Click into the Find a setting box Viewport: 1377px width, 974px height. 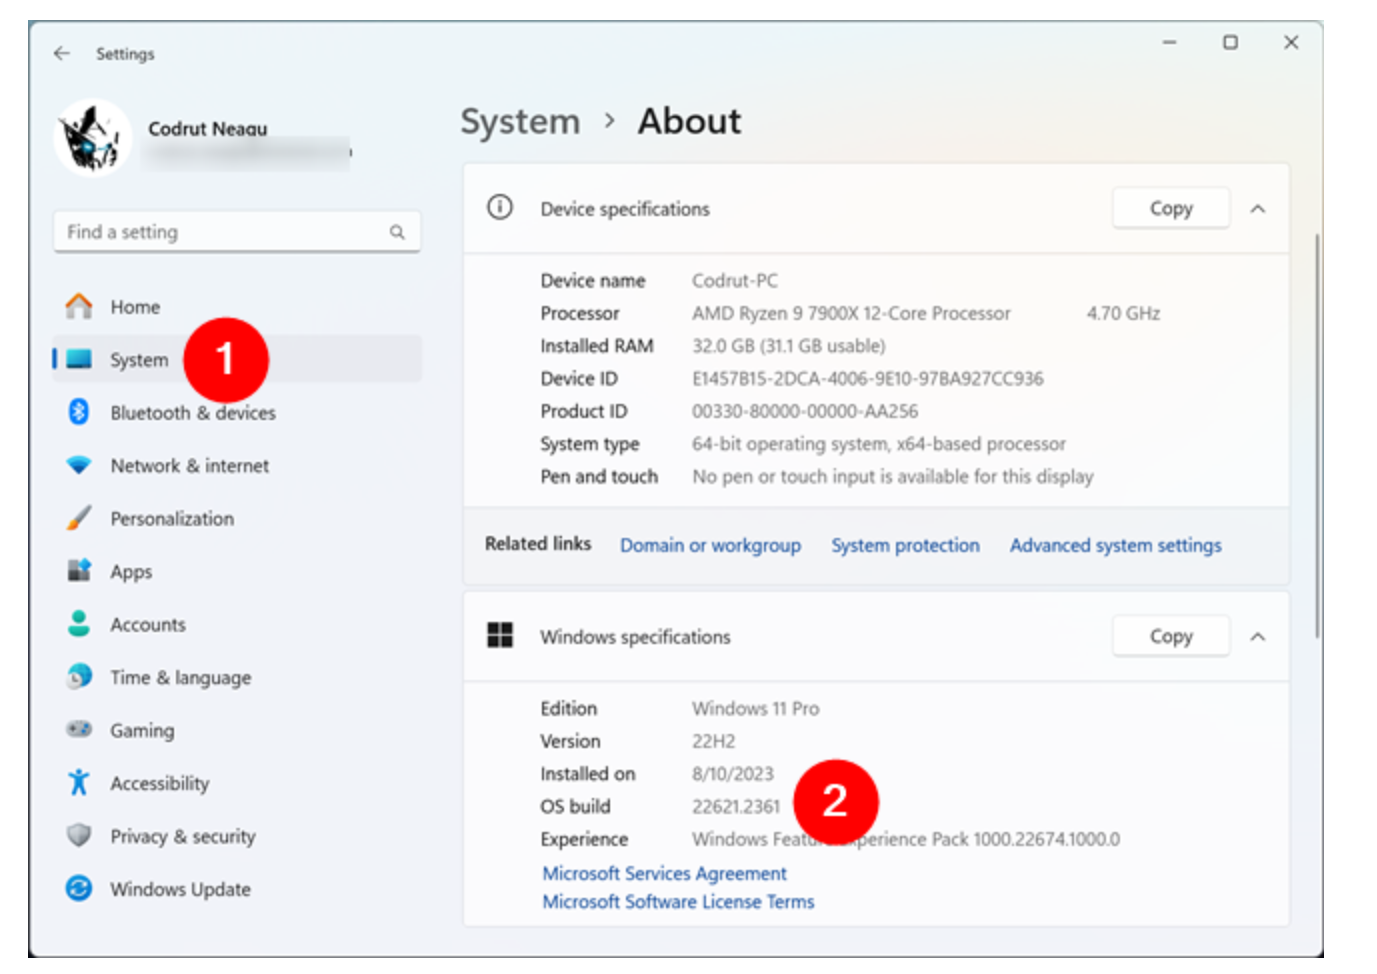[237, 232]
